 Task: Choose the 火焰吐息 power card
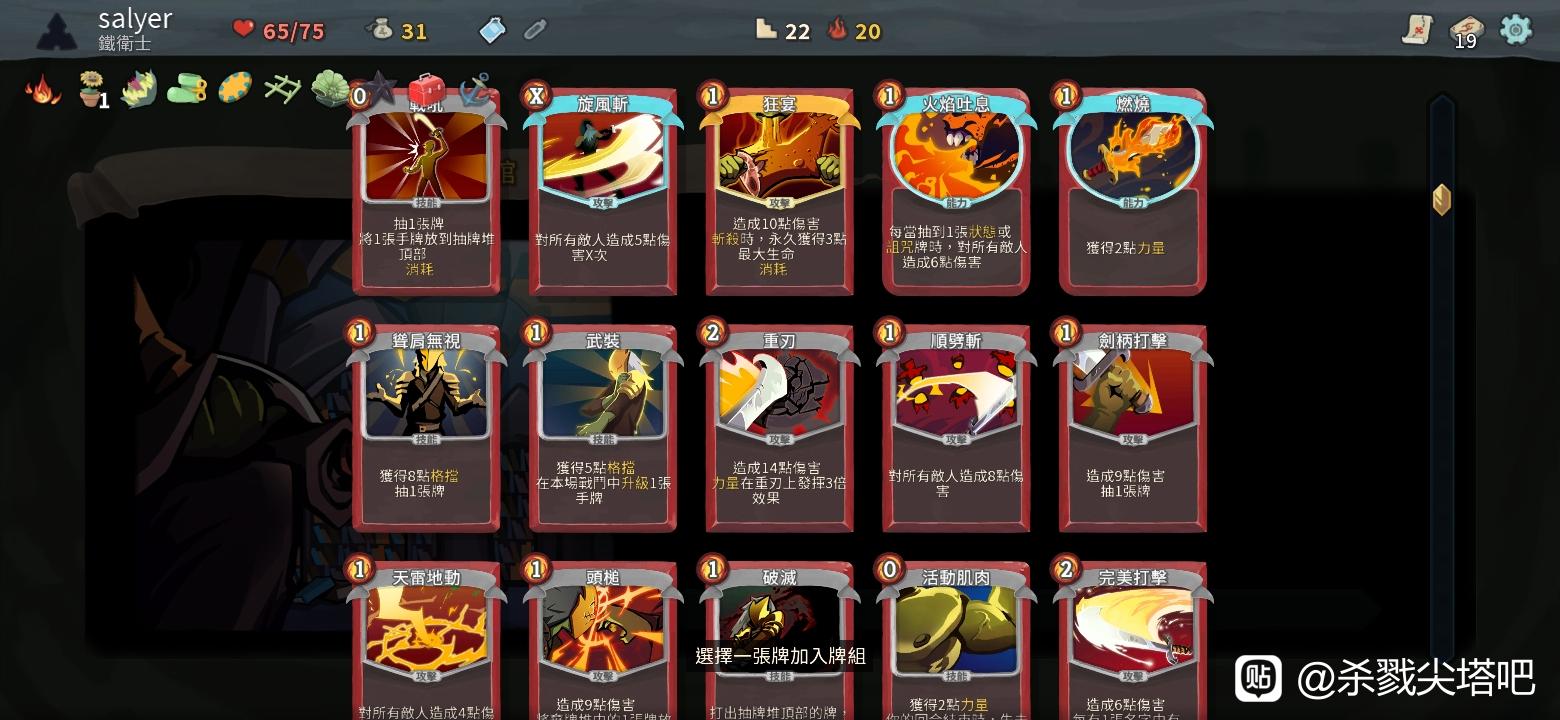956,191
